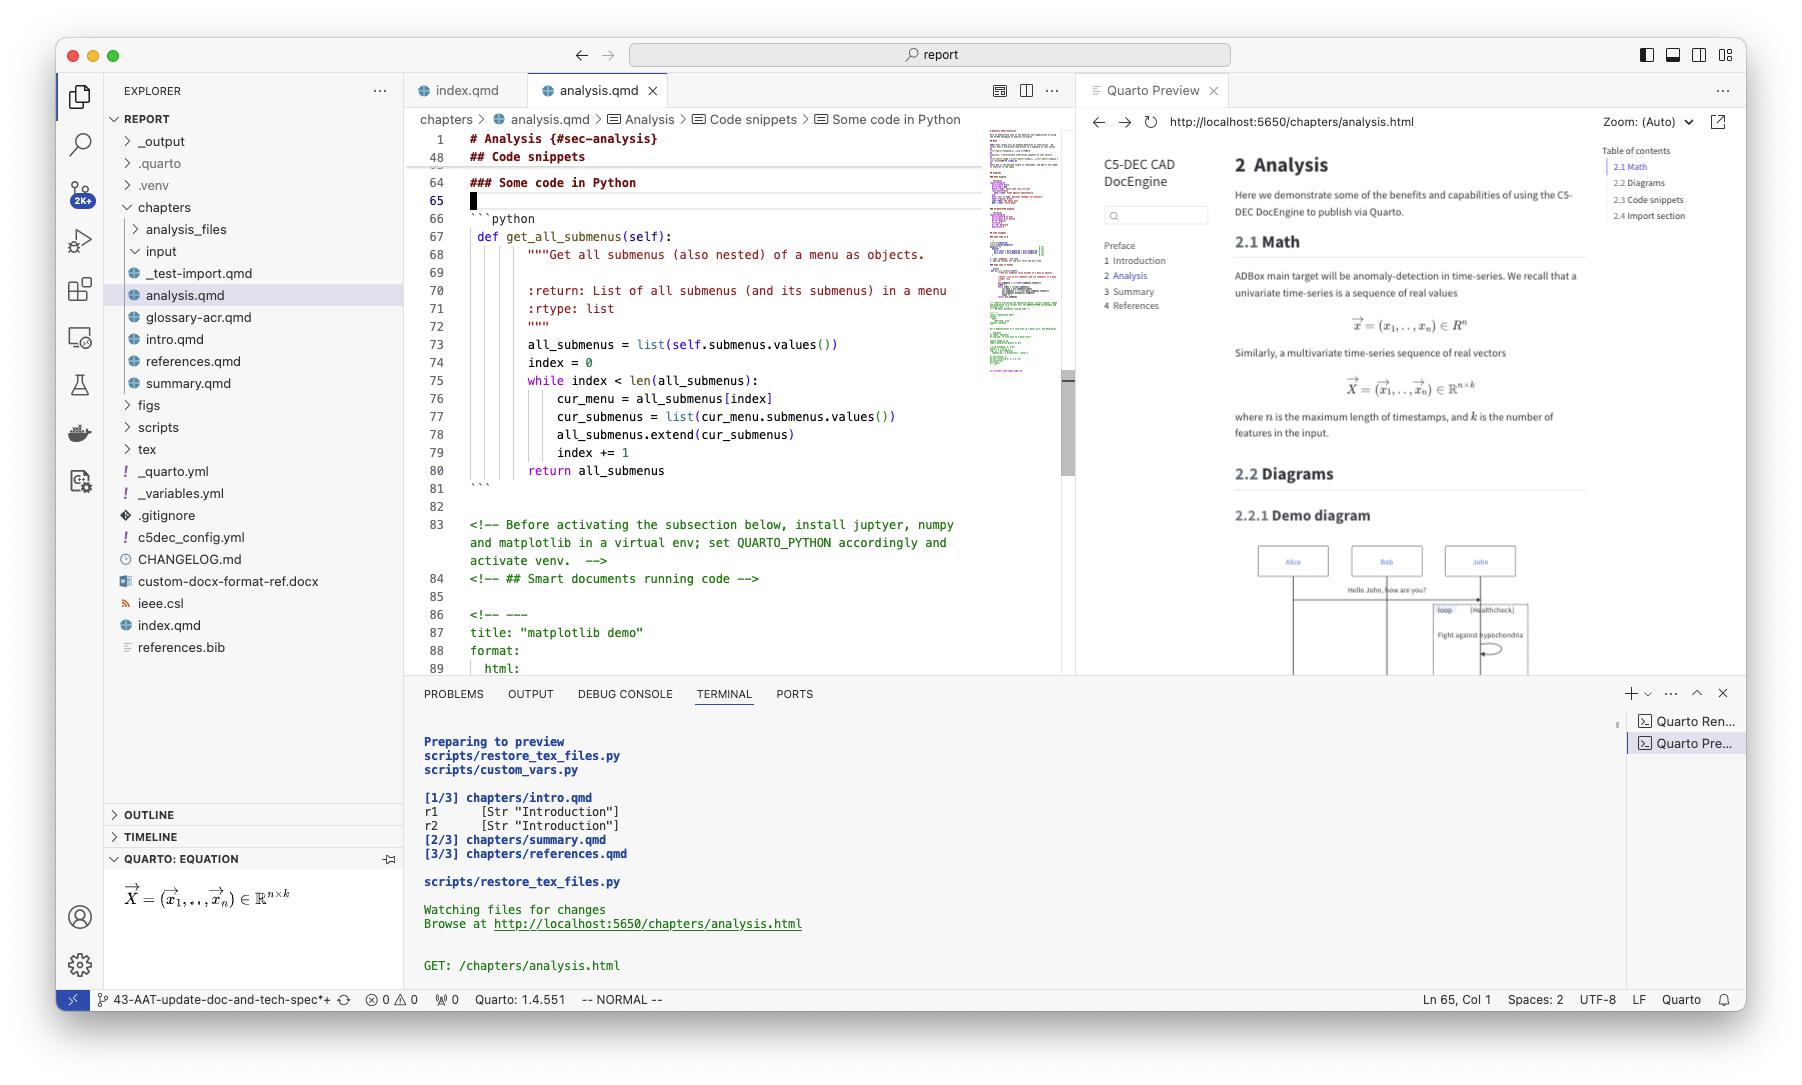Open the Run and Debug view
The image size is (1802, 1085).
point(80,240)
